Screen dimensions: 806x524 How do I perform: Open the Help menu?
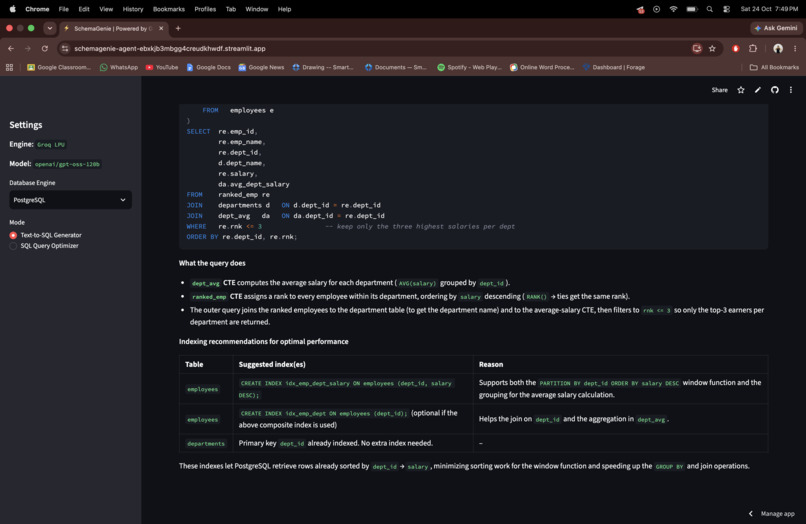[x=284, y=9]
